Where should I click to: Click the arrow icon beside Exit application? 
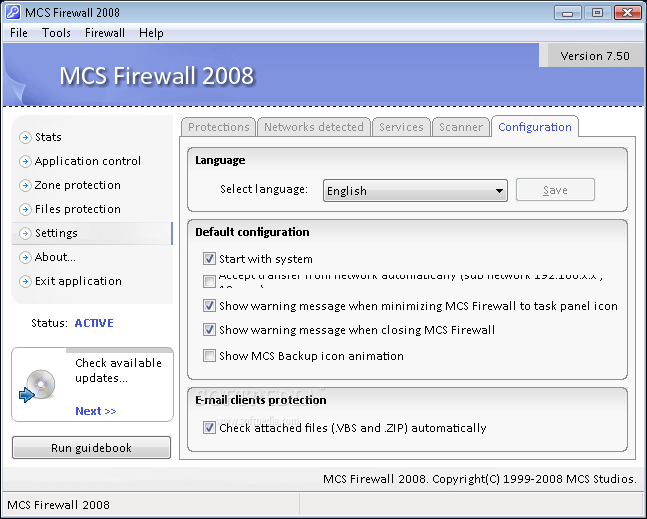(25, 281)
